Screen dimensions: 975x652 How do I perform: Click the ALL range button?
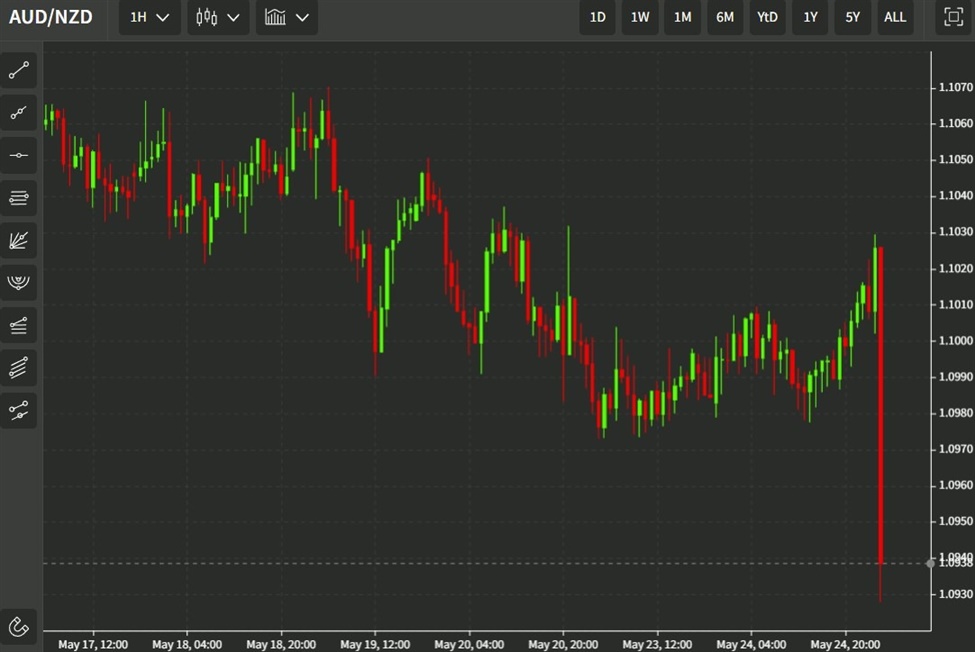click(894, 17)
